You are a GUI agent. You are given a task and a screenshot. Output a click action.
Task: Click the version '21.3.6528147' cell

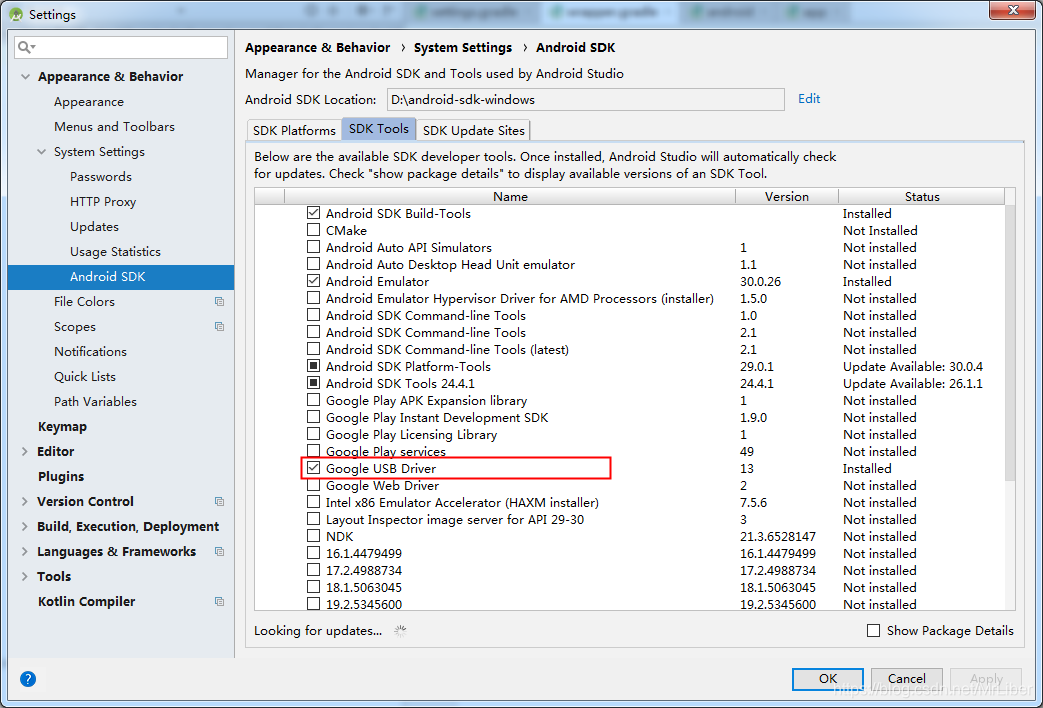pyautogui.click(x=778, y=536)
